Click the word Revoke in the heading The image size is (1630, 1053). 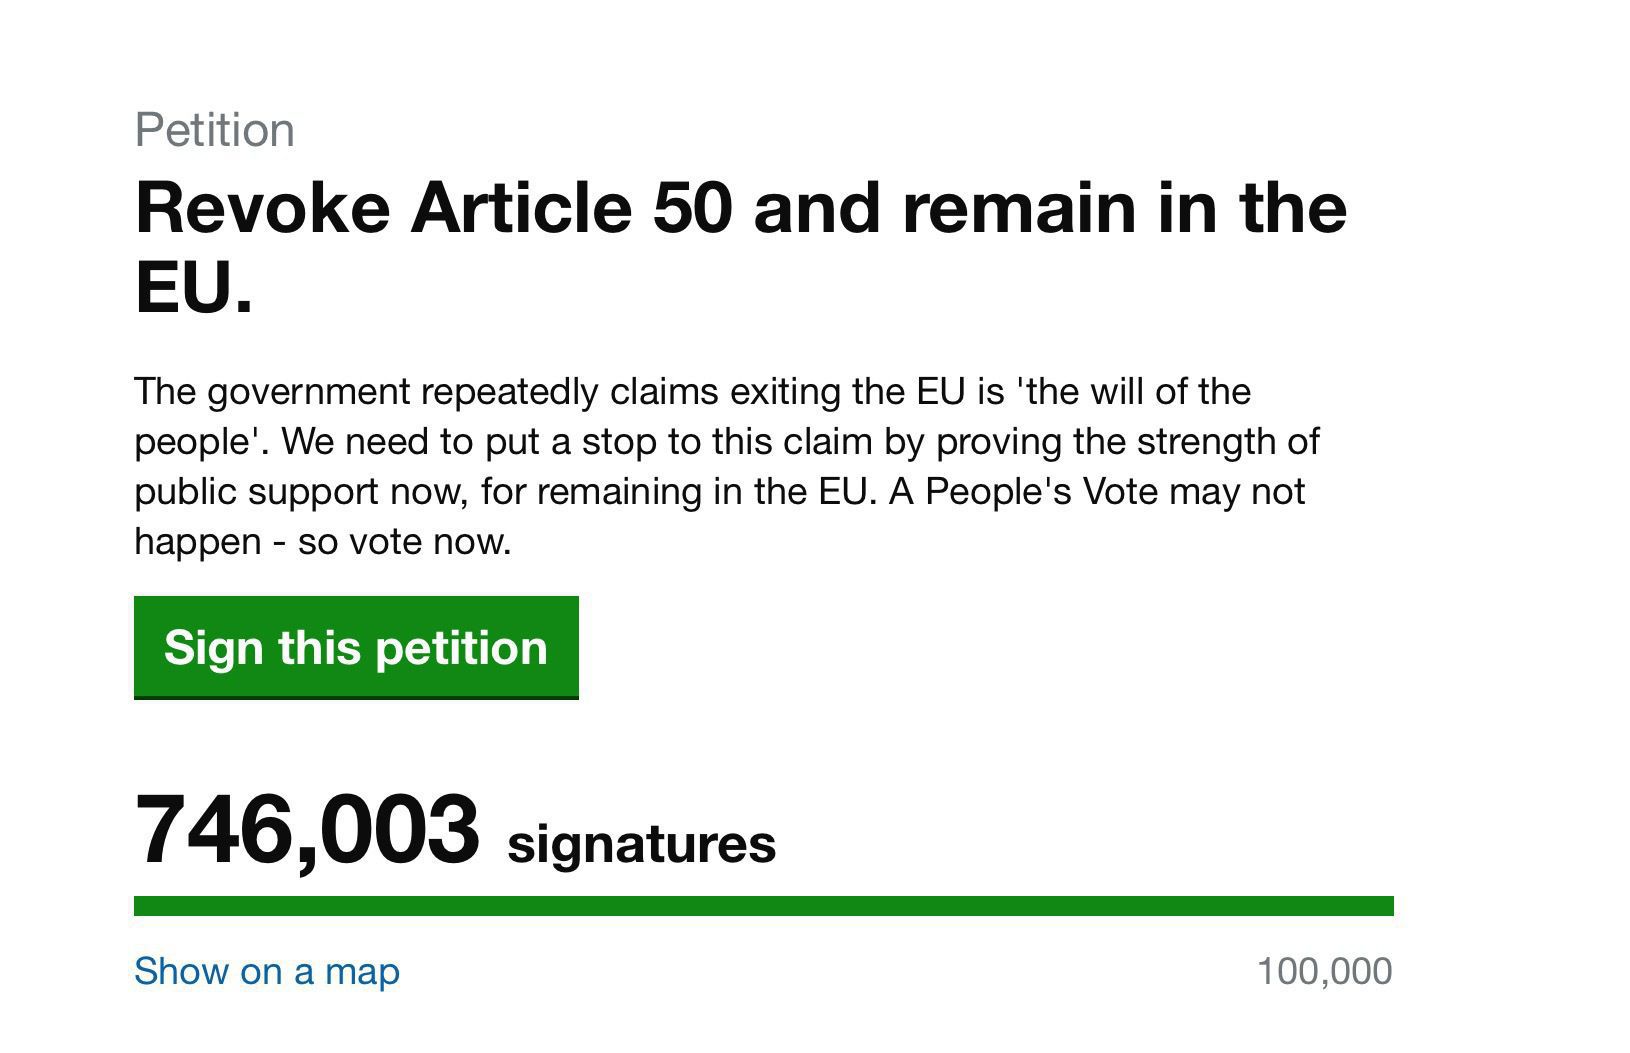[262, 207]
